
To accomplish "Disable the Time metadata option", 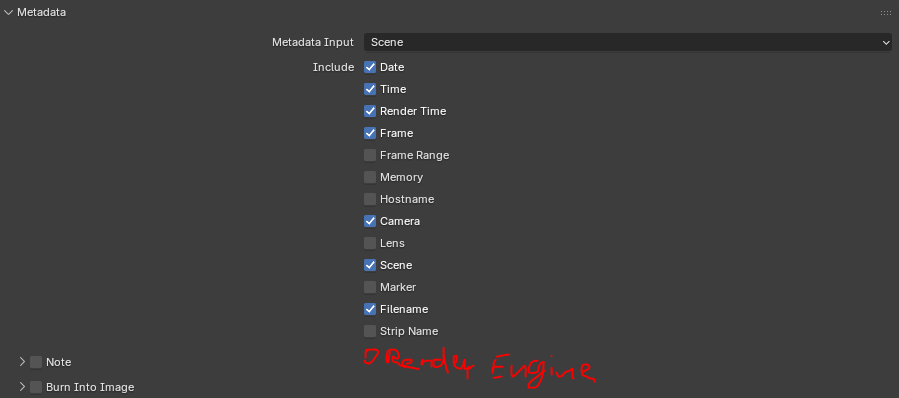I will 370,89.
